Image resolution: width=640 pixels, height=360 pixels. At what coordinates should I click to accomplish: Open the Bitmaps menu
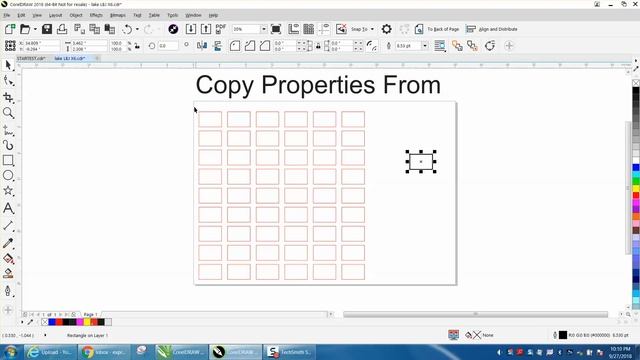pyautogui.click(x=118, y=15)
